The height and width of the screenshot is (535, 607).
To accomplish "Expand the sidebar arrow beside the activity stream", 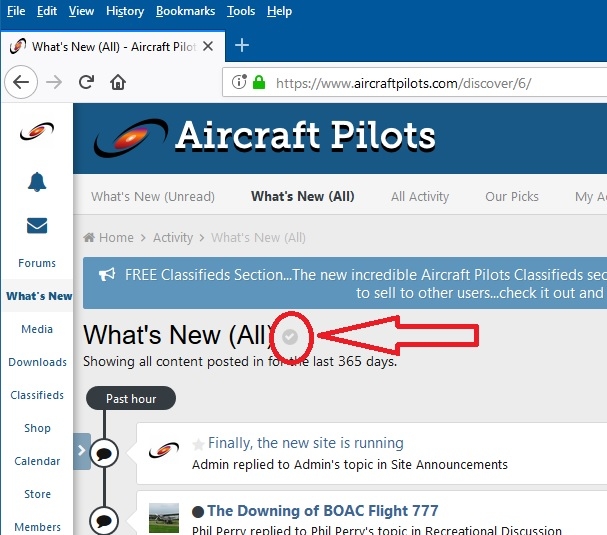I will 82,451.
